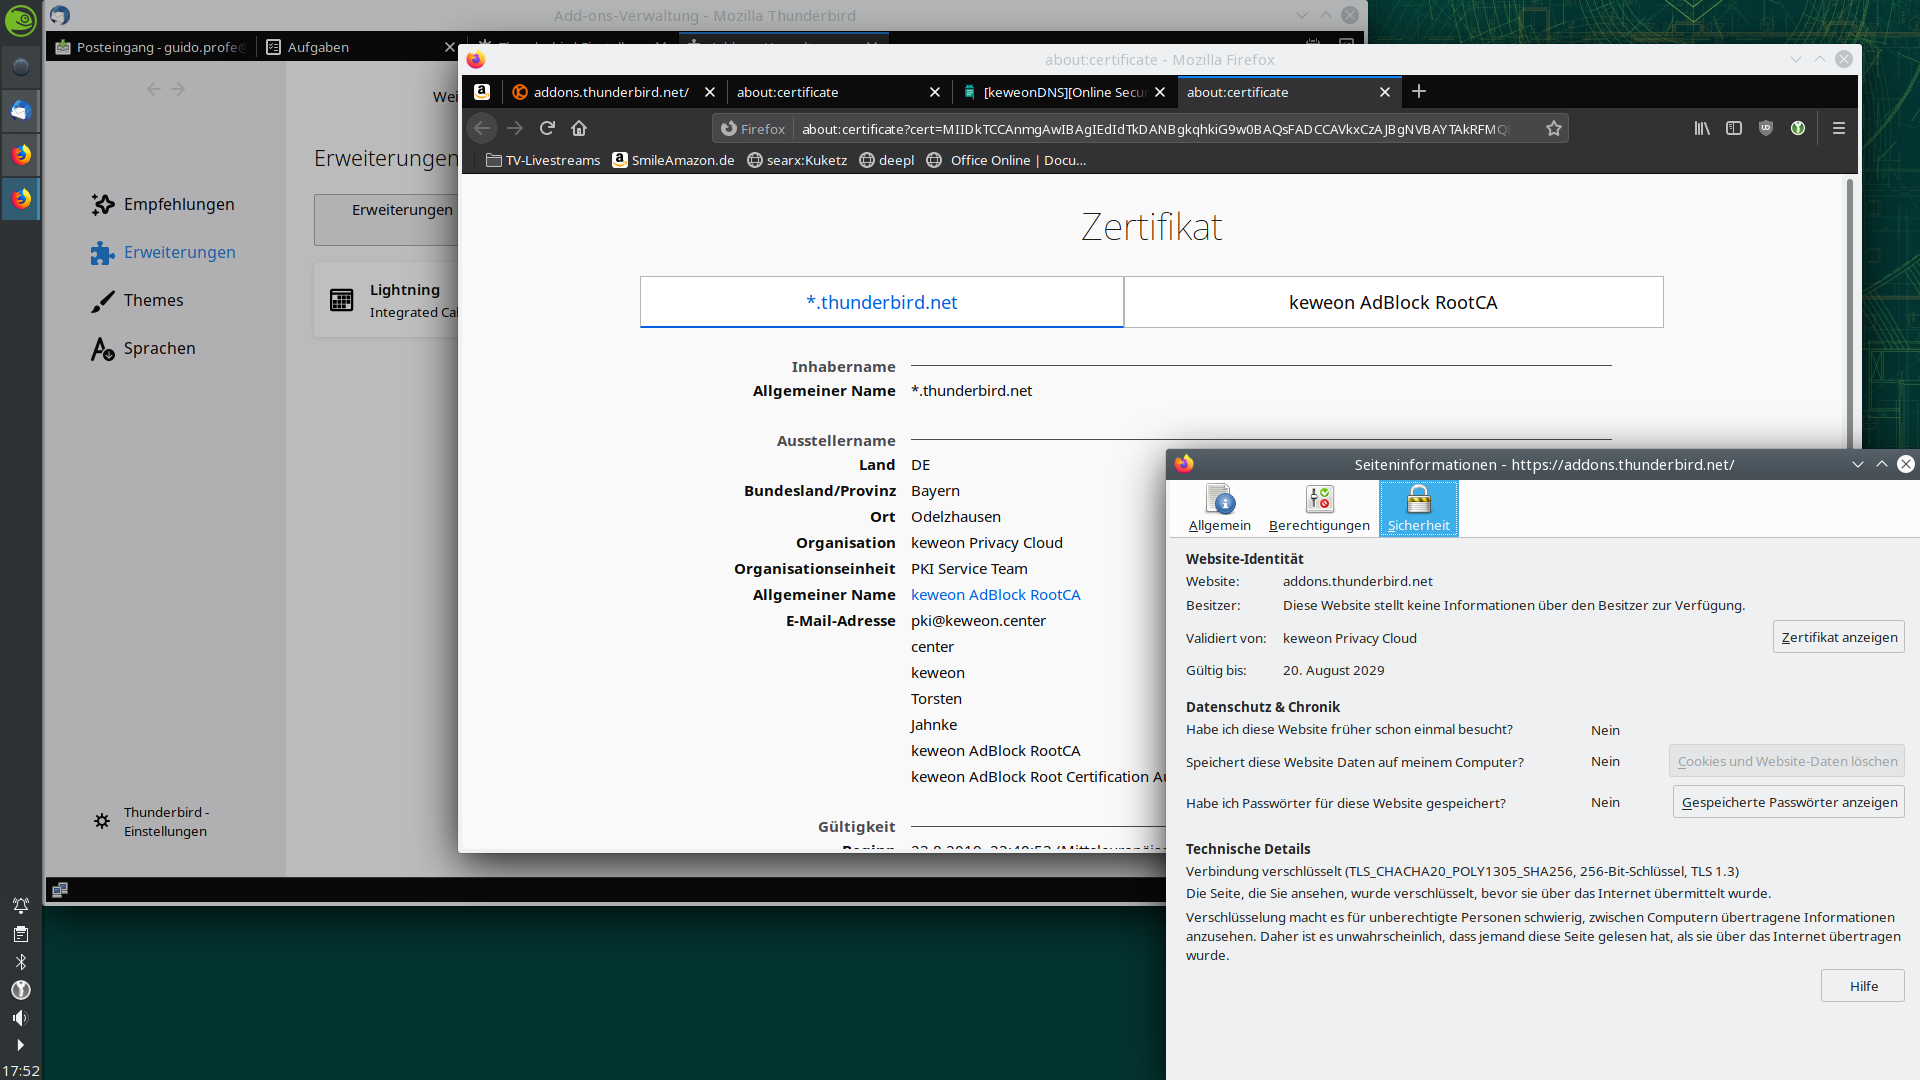Select the *.thunderbird.net certificate tab
Screen dimensions: 1920x1080
(x=882, y=302)
